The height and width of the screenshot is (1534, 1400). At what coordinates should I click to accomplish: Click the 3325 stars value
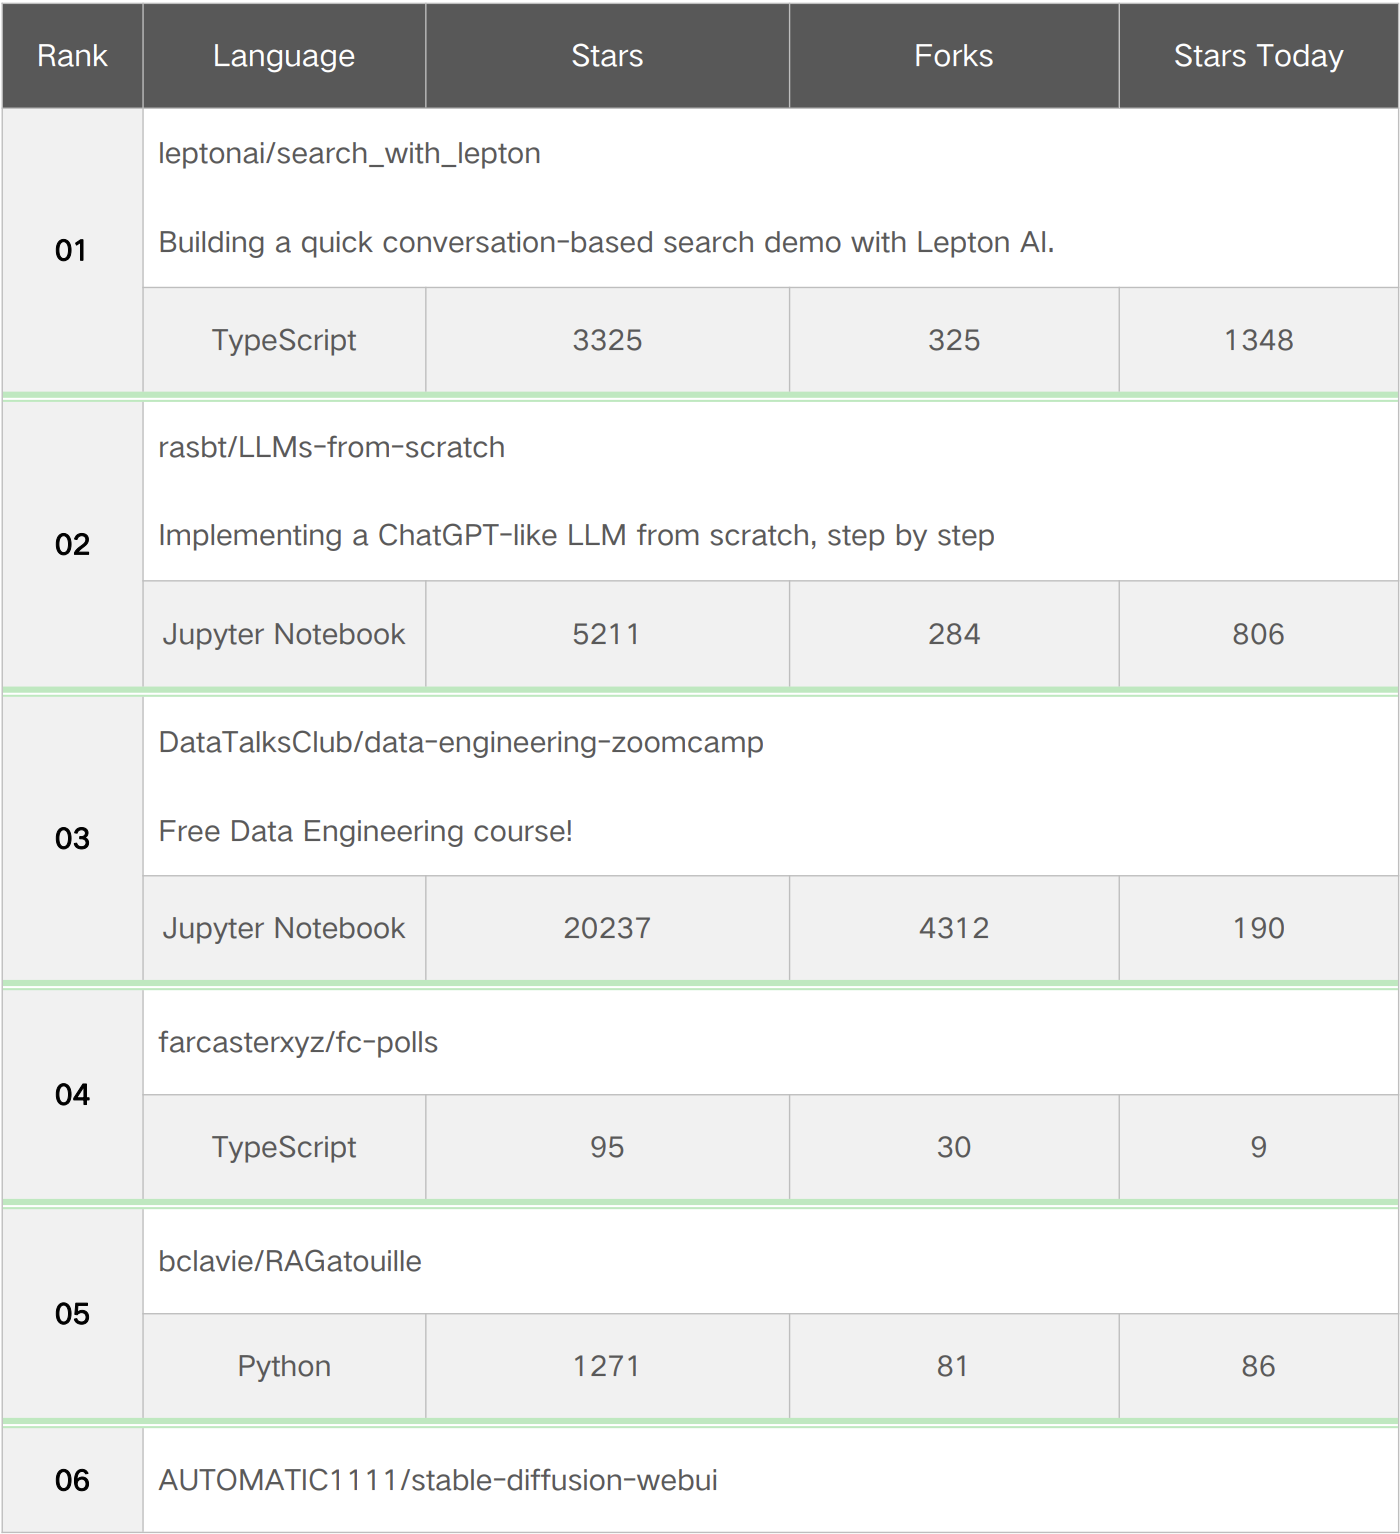point(607,340)
